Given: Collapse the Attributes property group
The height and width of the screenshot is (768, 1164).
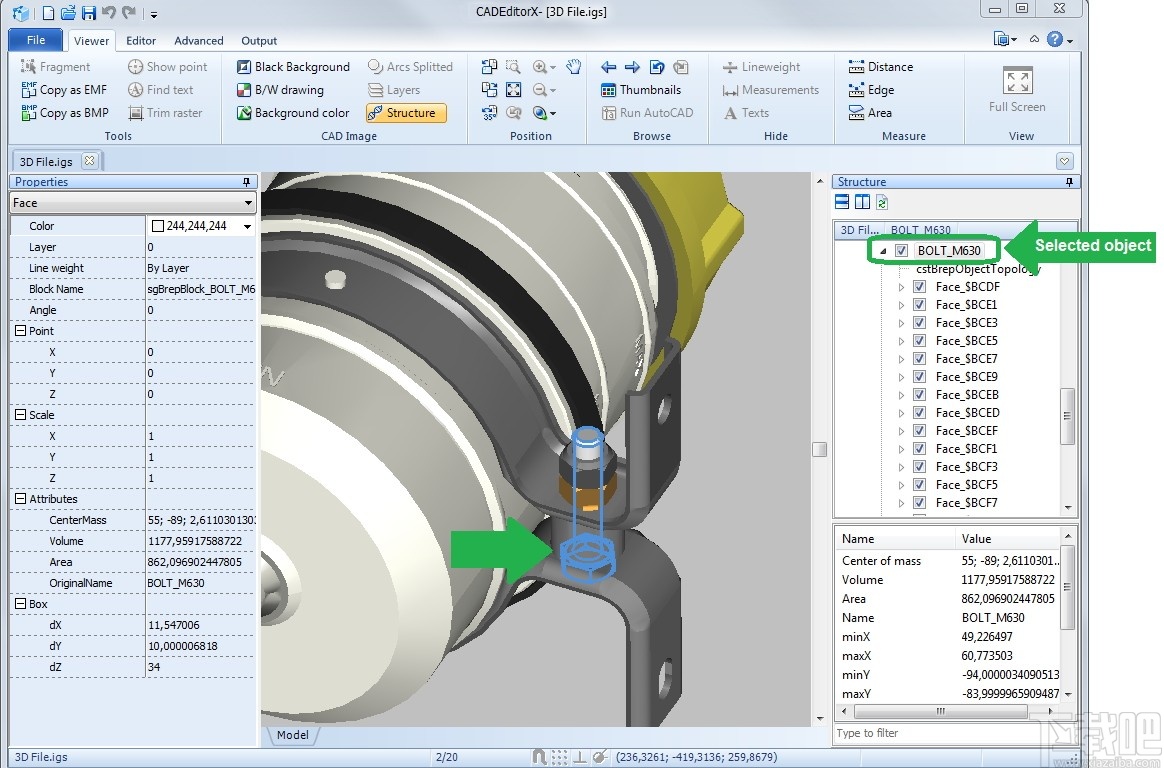Looking at the screenshot, I should tap(21, 499).
